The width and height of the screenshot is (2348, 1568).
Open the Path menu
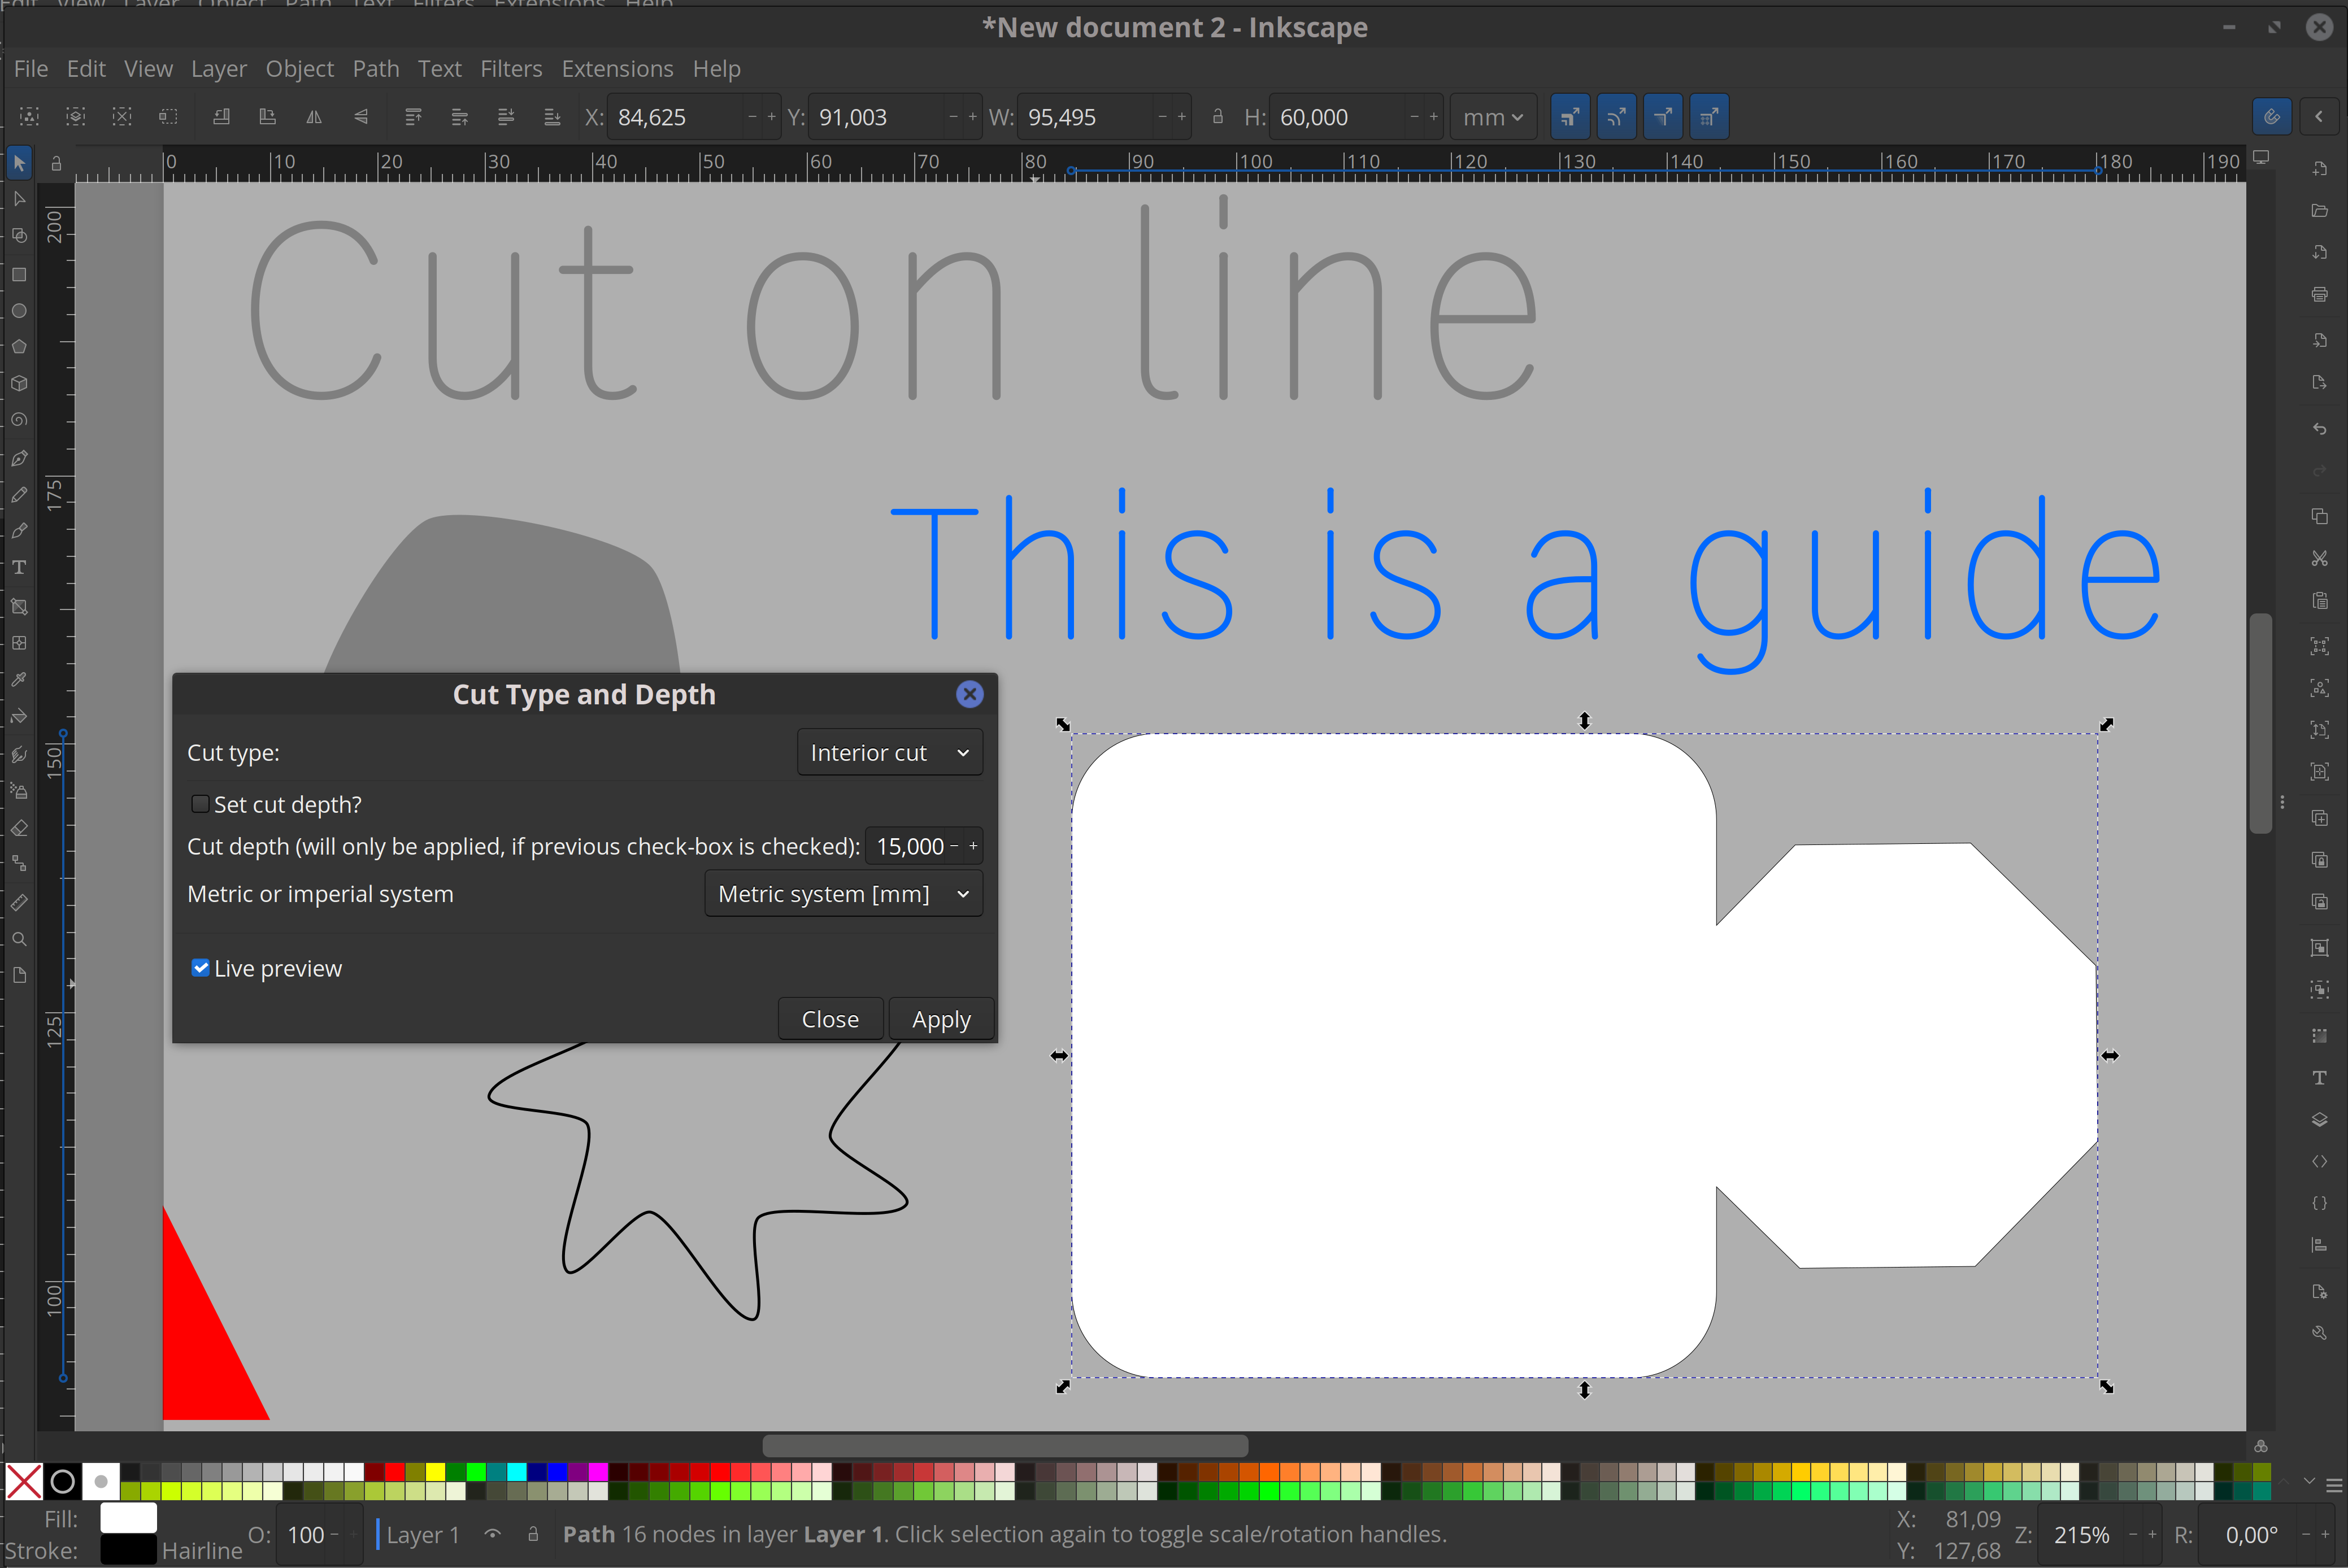point(375,69)
